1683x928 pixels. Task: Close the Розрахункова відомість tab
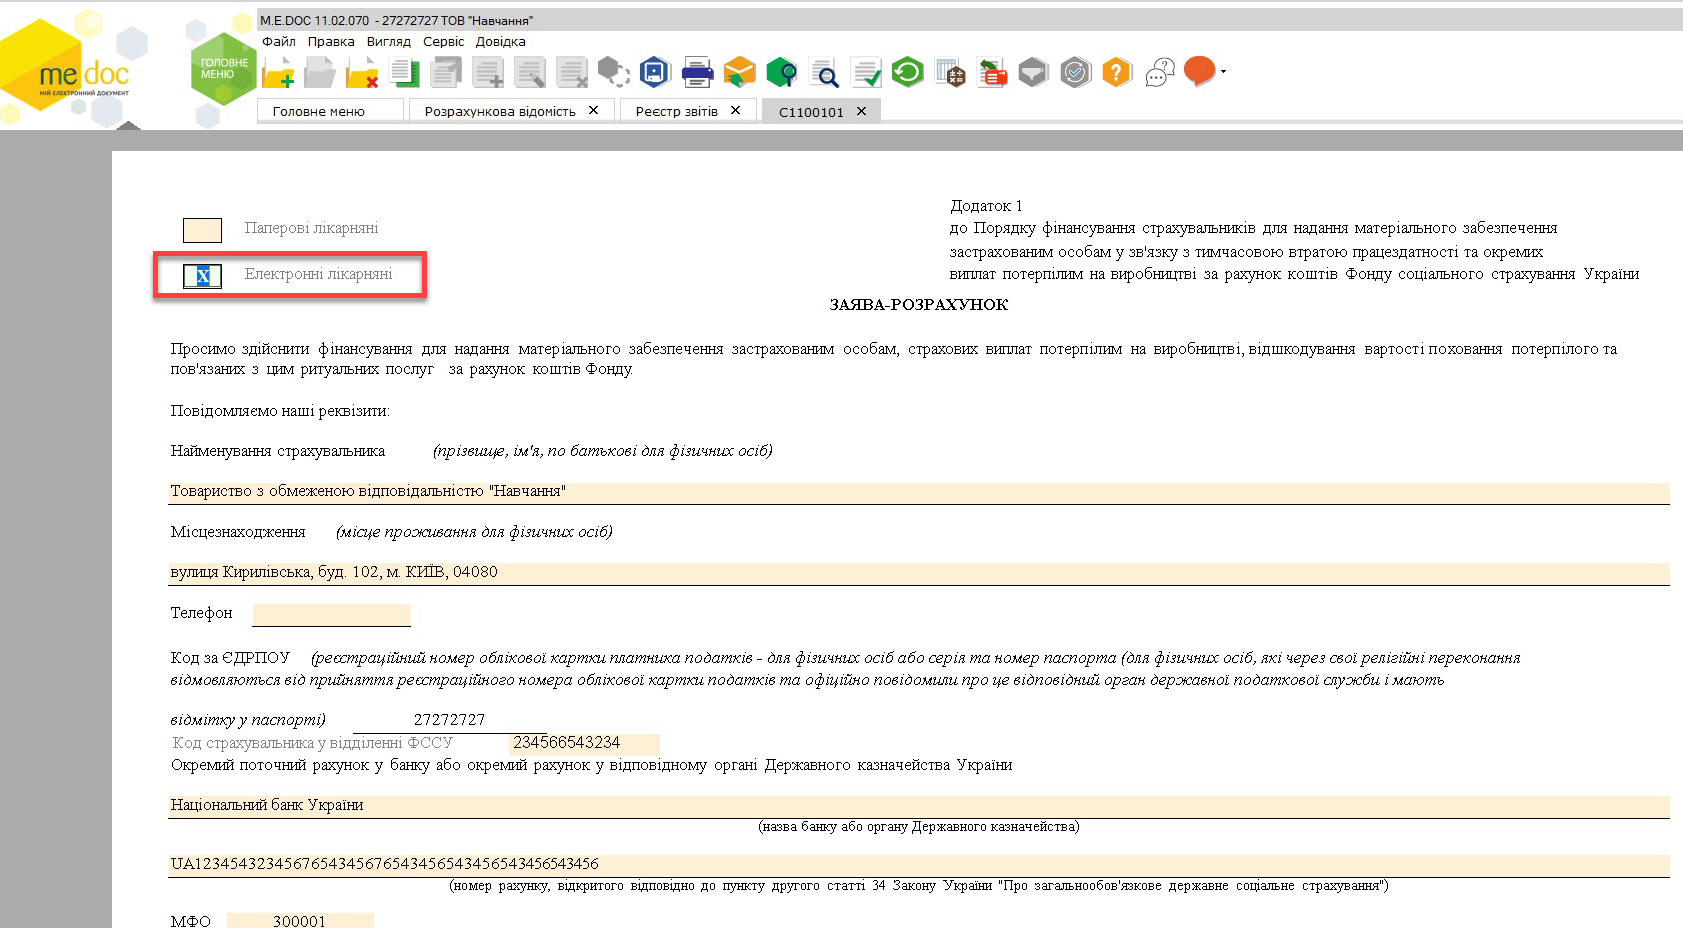tap(593, 110)
